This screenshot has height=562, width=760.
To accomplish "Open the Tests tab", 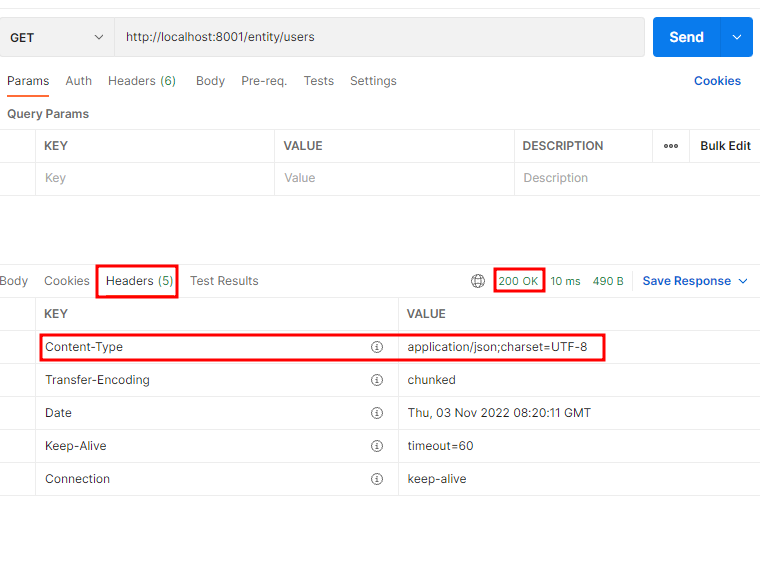I will (x=319, y=81).
